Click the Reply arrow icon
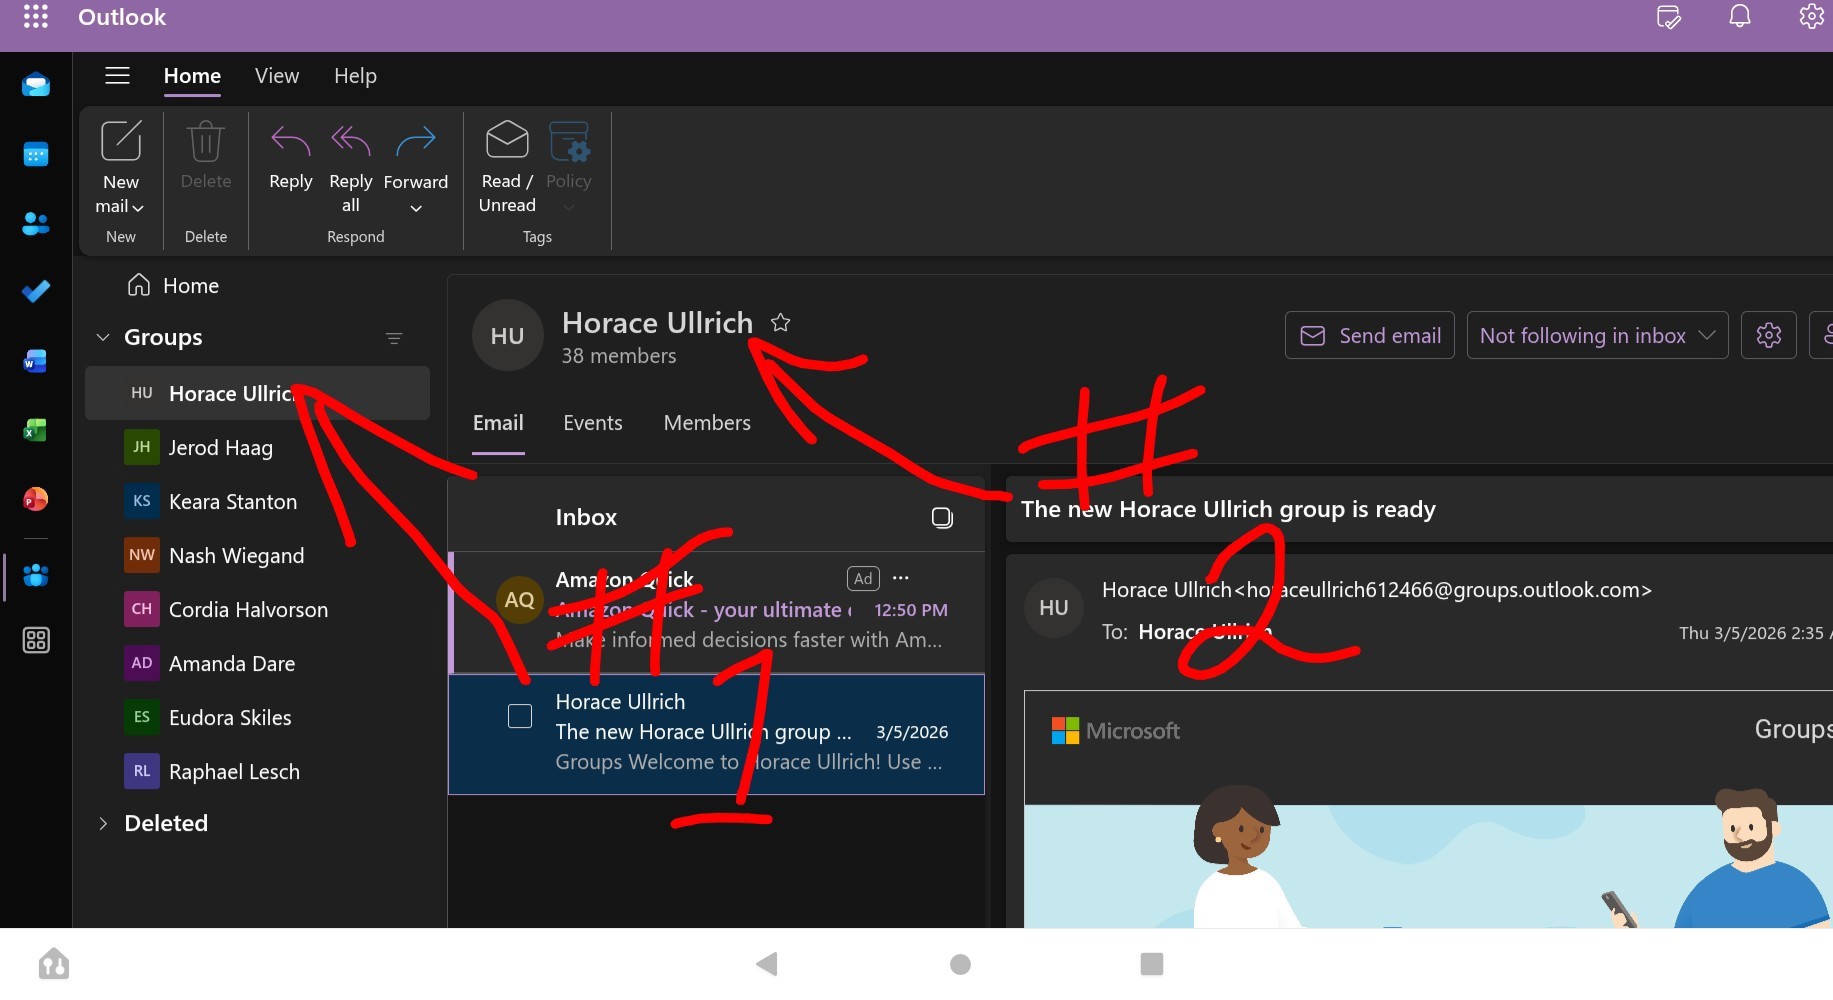The width and height of the screenshot is (1833, 1000). [x=291, y=141]
